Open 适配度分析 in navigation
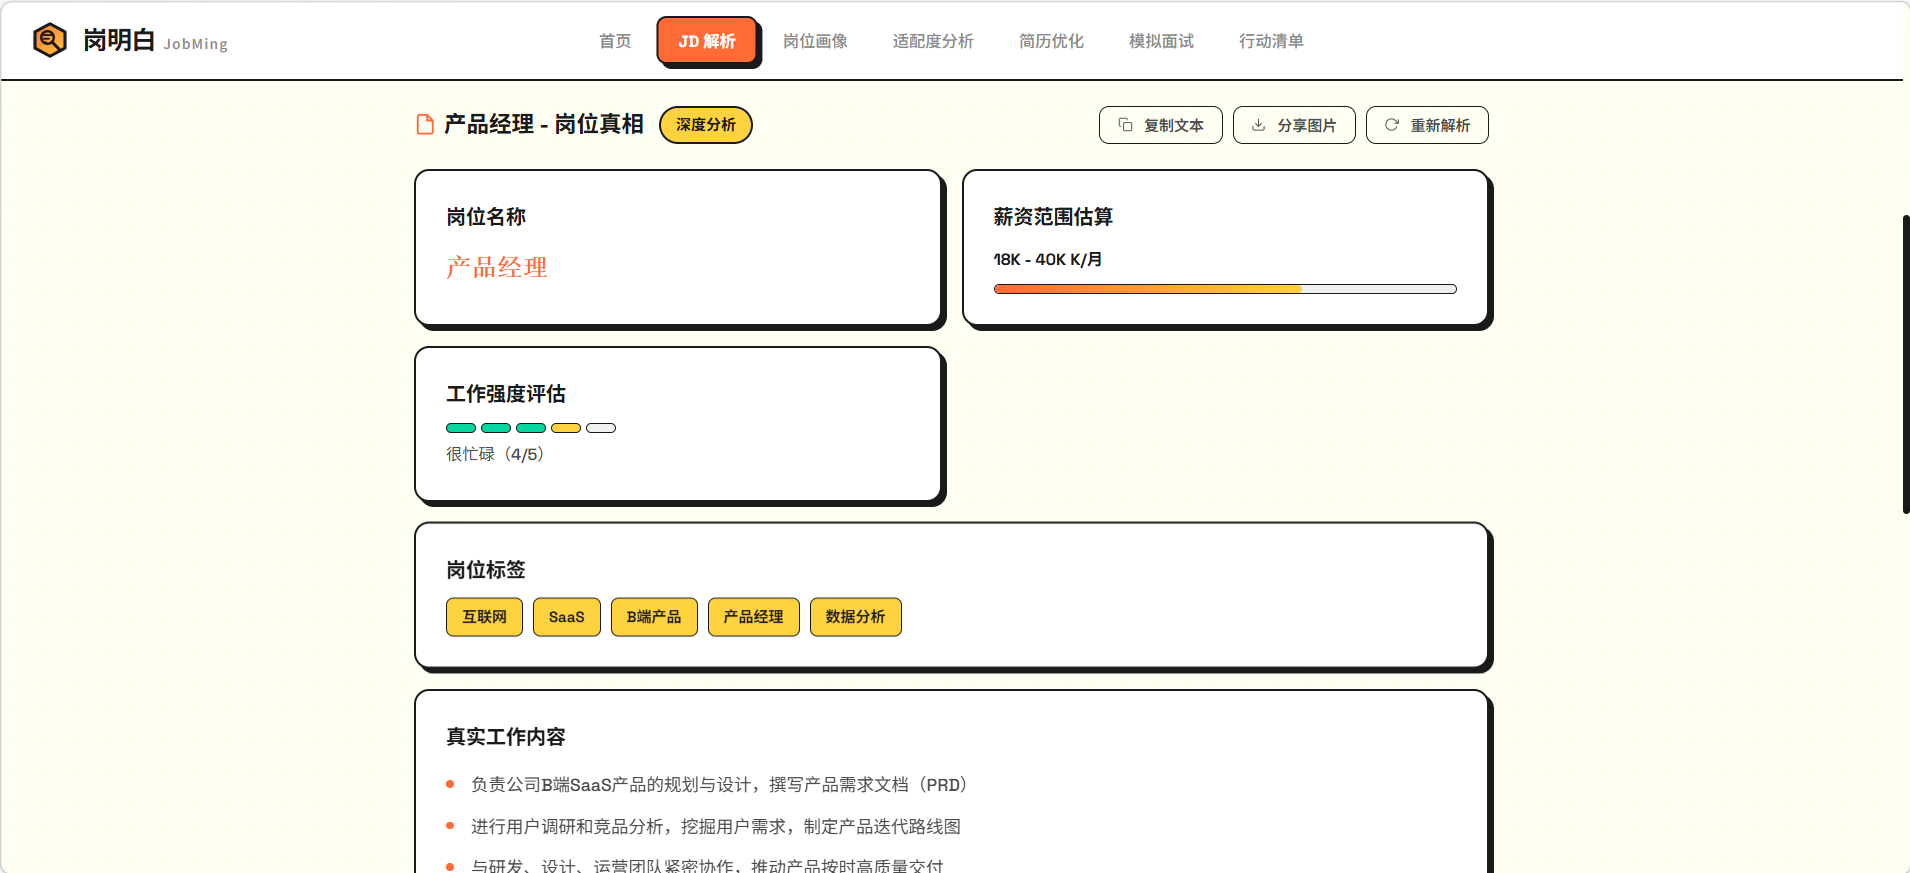Image resolution: width=1910 pixels, height=873 pixels. [933, 41]
